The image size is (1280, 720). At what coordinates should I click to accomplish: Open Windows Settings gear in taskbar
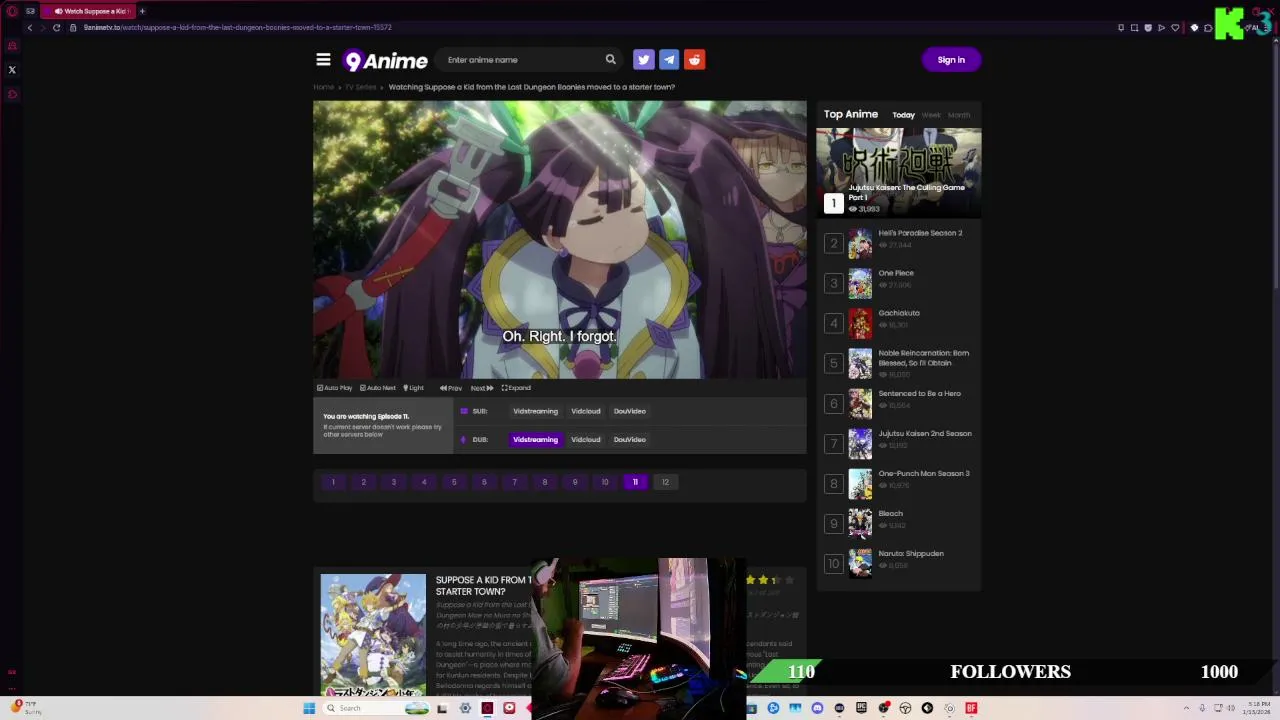tap(465, 708)
